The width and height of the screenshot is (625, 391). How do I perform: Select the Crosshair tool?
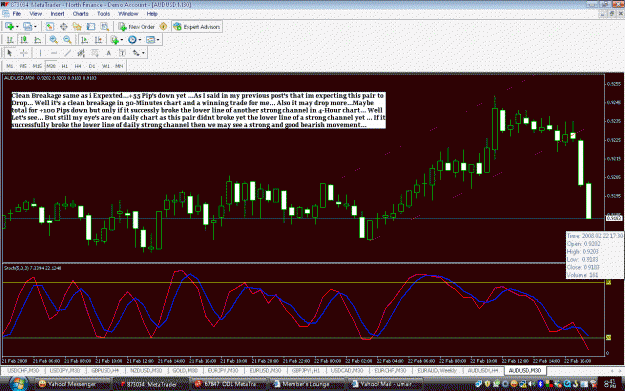click(x=24, y=53)
